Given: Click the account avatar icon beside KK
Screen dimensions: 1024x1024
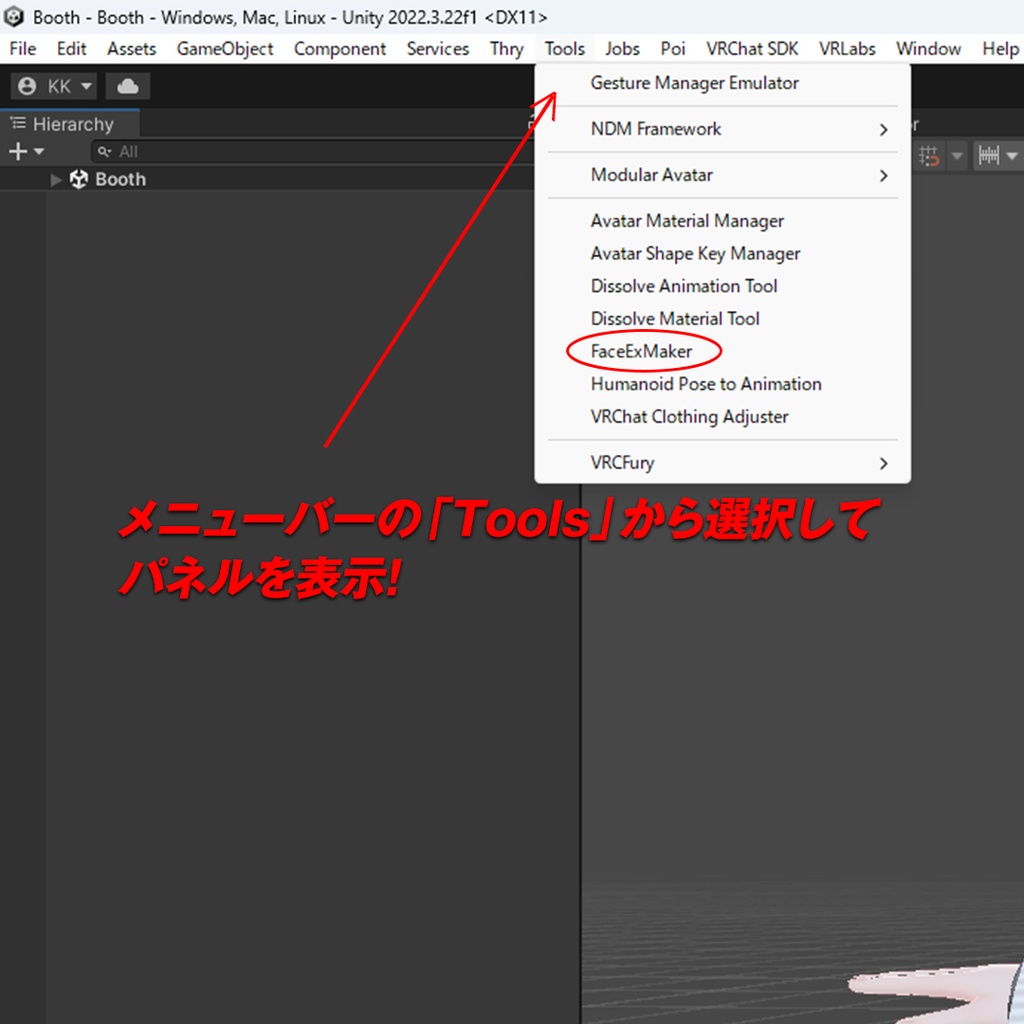Looking at the screenshot, I should point(27,86).
